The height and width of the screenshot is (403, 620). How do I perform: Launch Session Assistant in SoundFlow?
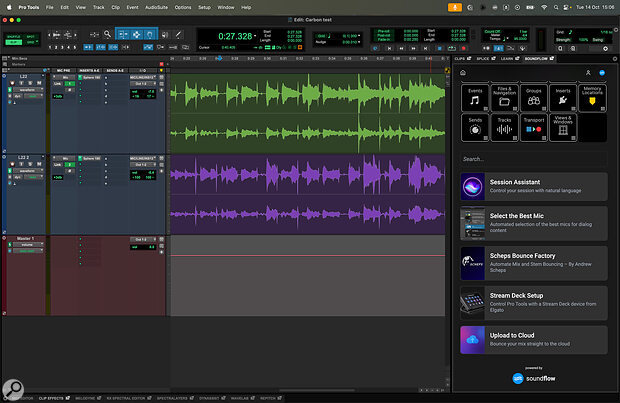pos(534,186)
